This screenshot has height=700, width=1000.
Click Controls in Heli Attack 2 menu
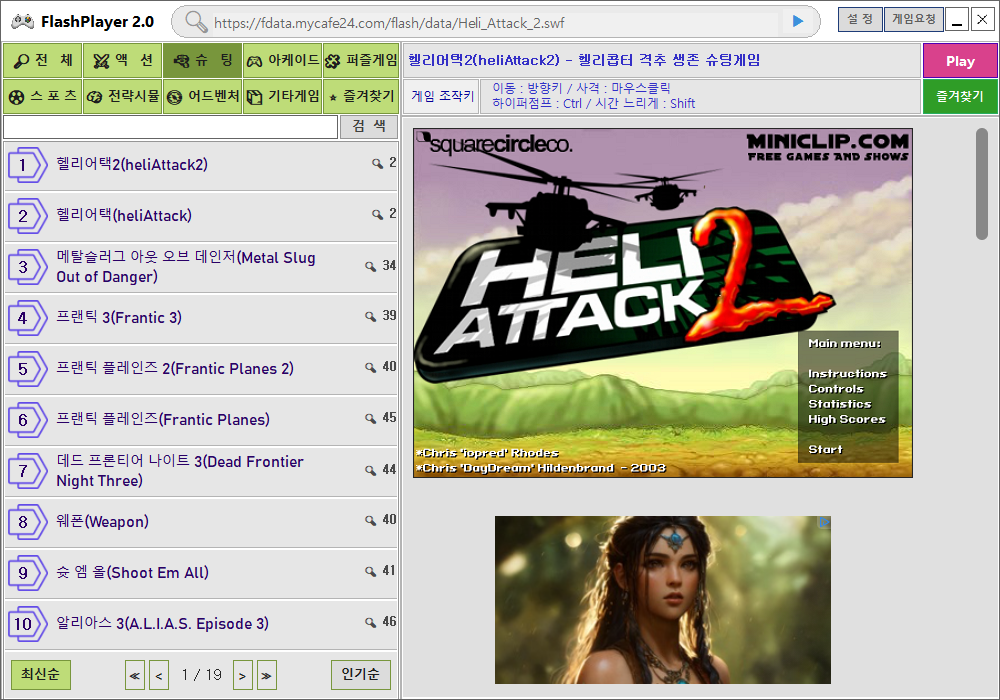pos(835,389)
